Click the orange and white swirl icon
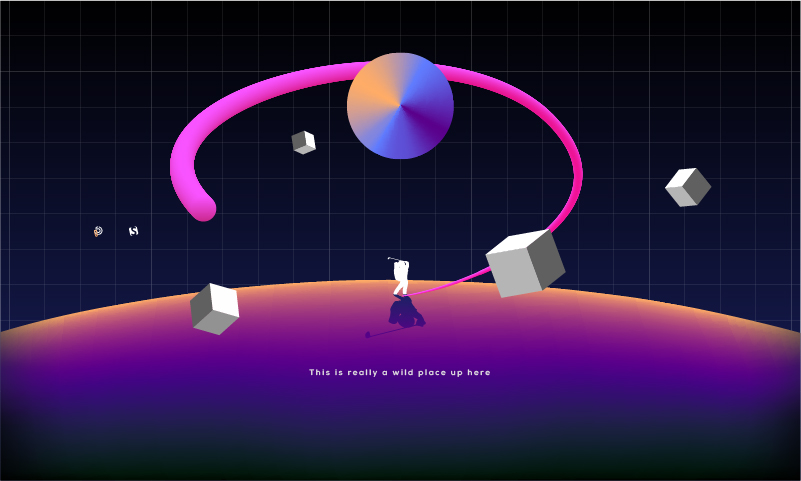The height and width of the screenshot is (481, 801). [98, 231]
